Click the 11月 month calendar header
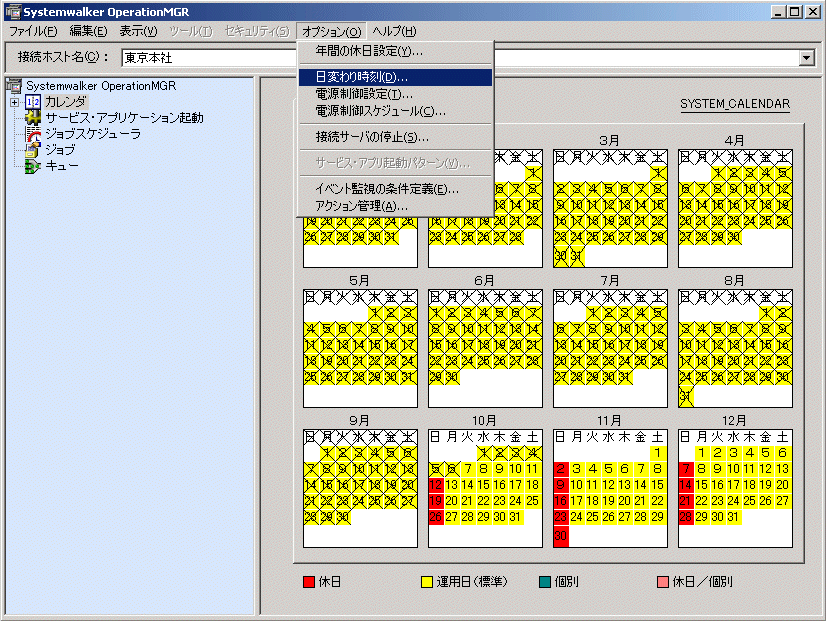 pos(609,420)
